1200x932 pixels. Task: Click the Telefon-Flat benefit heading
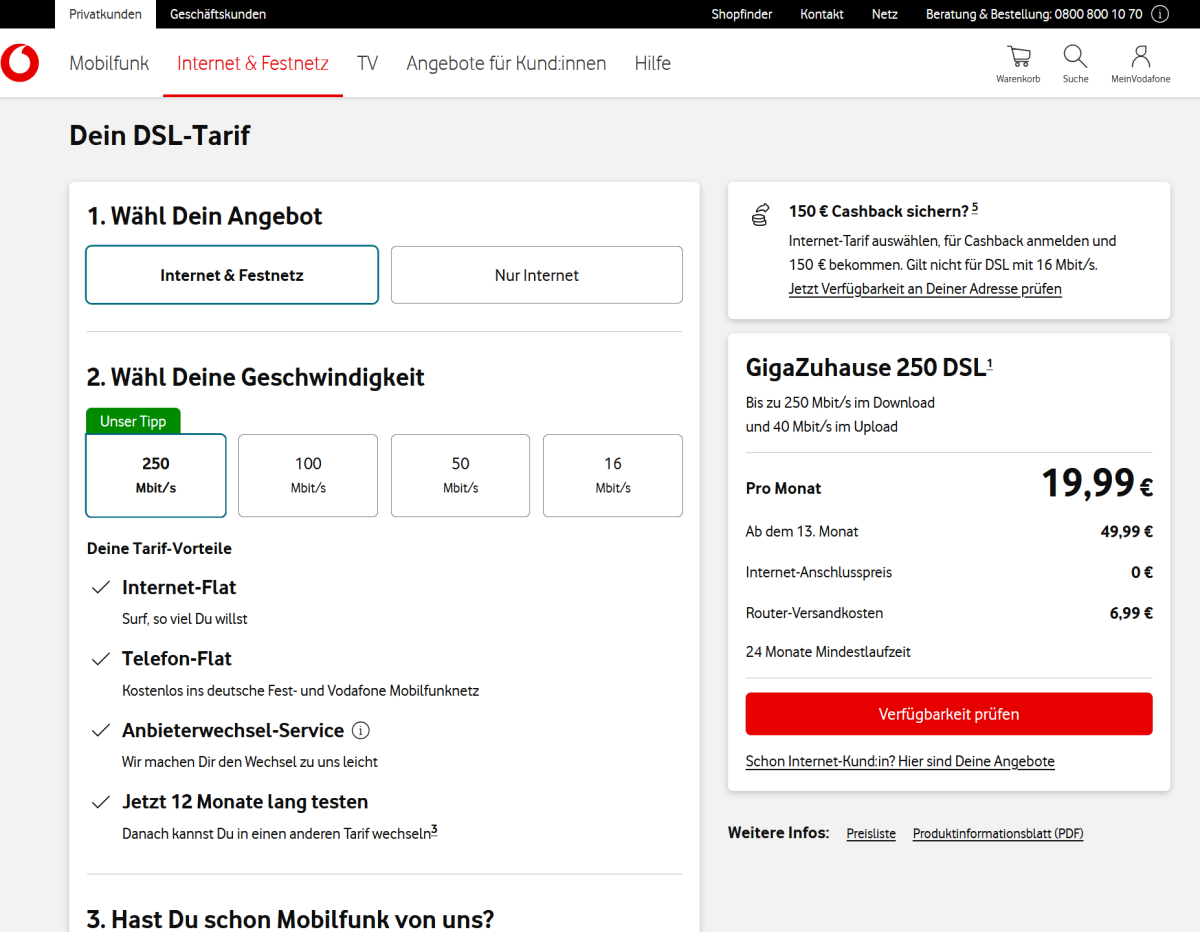click(x=177, y=659)
